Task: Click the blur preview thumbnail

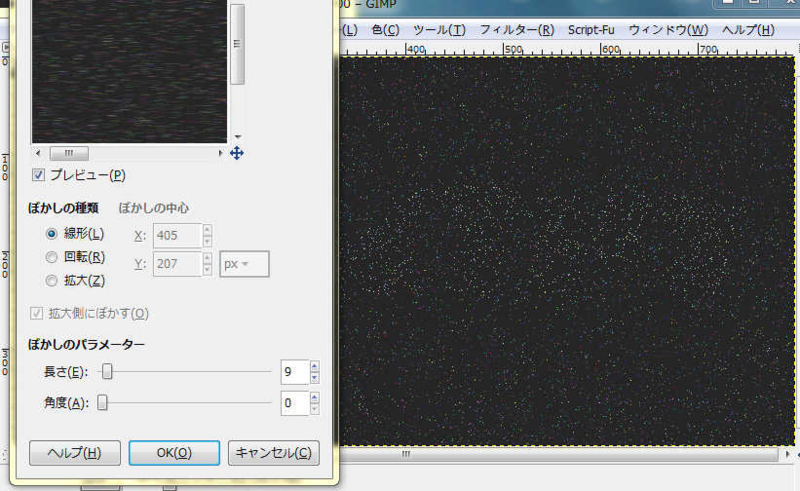Action: [x=130, y=71]
